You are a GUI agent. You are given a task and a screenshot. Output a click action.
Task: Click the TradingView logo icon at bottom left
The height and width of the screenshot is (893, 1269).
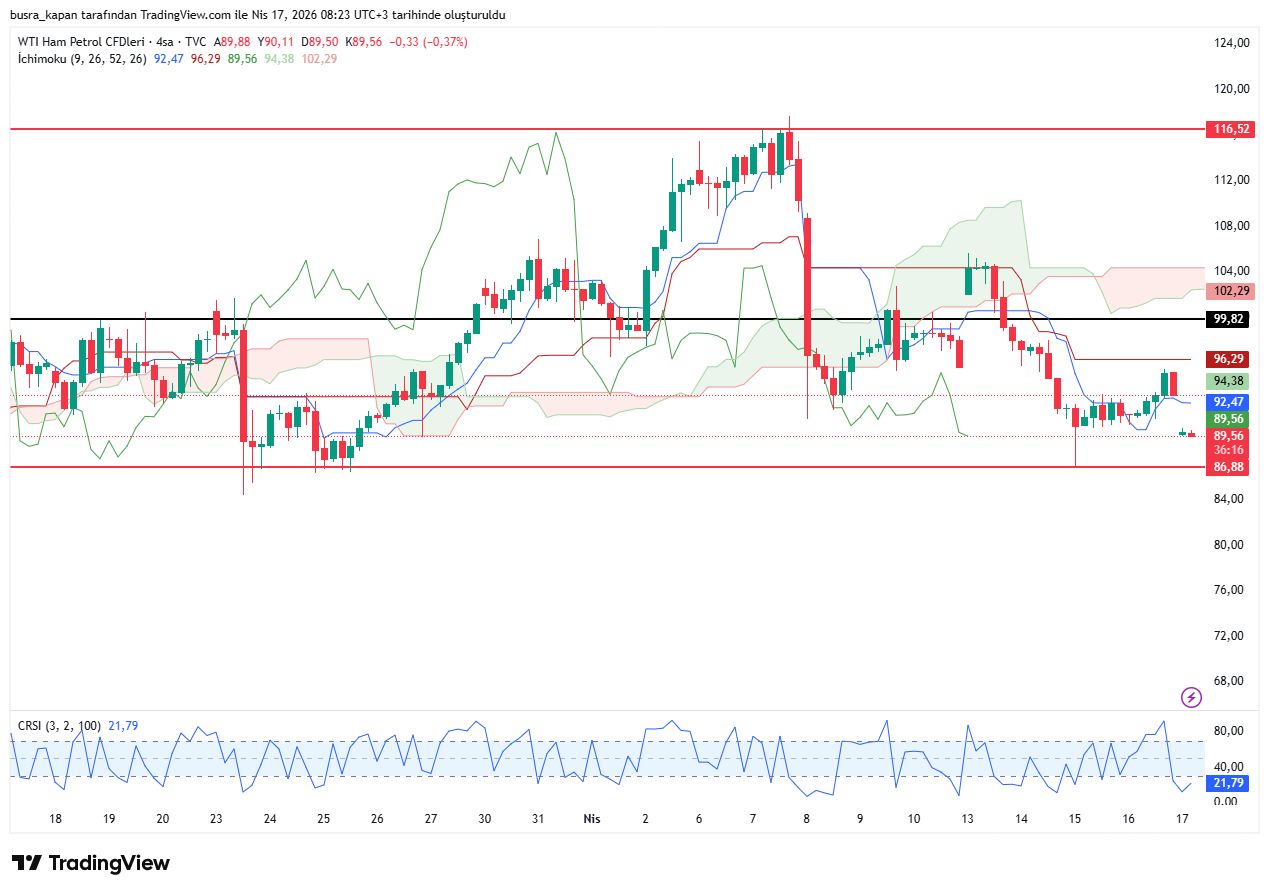coord(27,863)
